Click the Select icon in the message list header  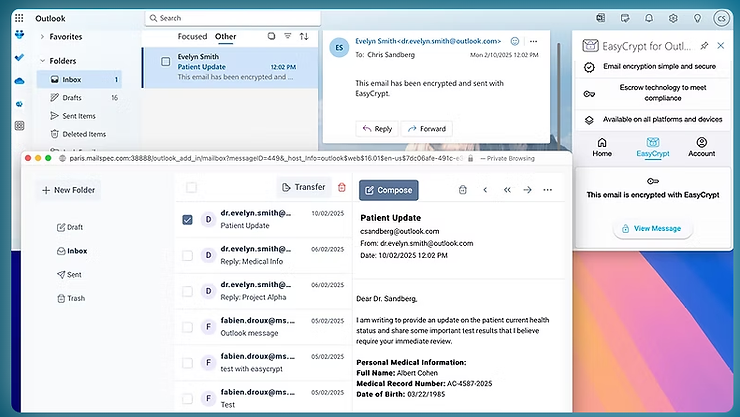tap(271, 36)
